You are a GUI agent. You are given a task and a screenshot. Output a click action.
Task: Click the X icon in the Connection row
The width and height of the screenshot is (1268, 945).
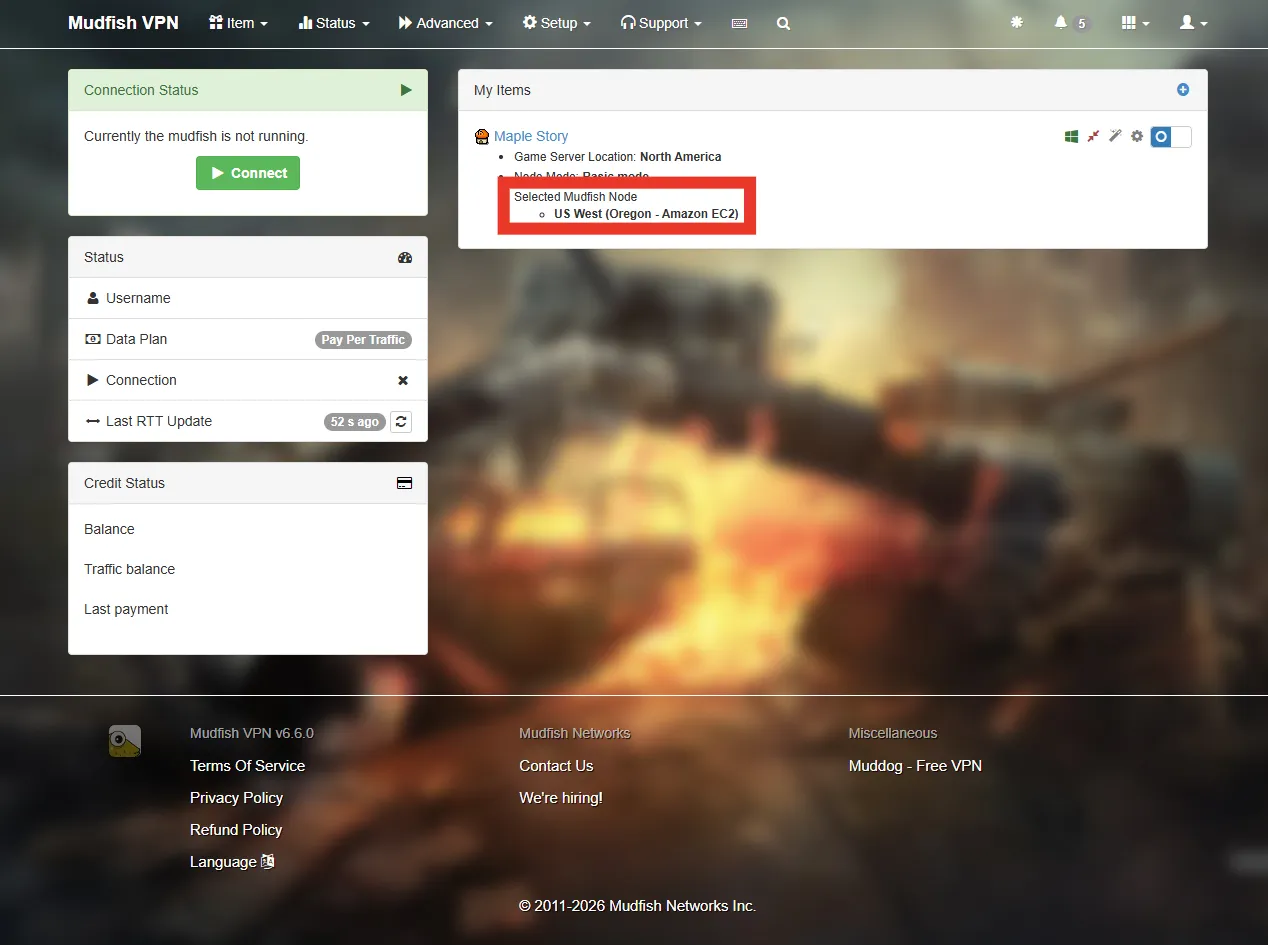pos(403,380)
